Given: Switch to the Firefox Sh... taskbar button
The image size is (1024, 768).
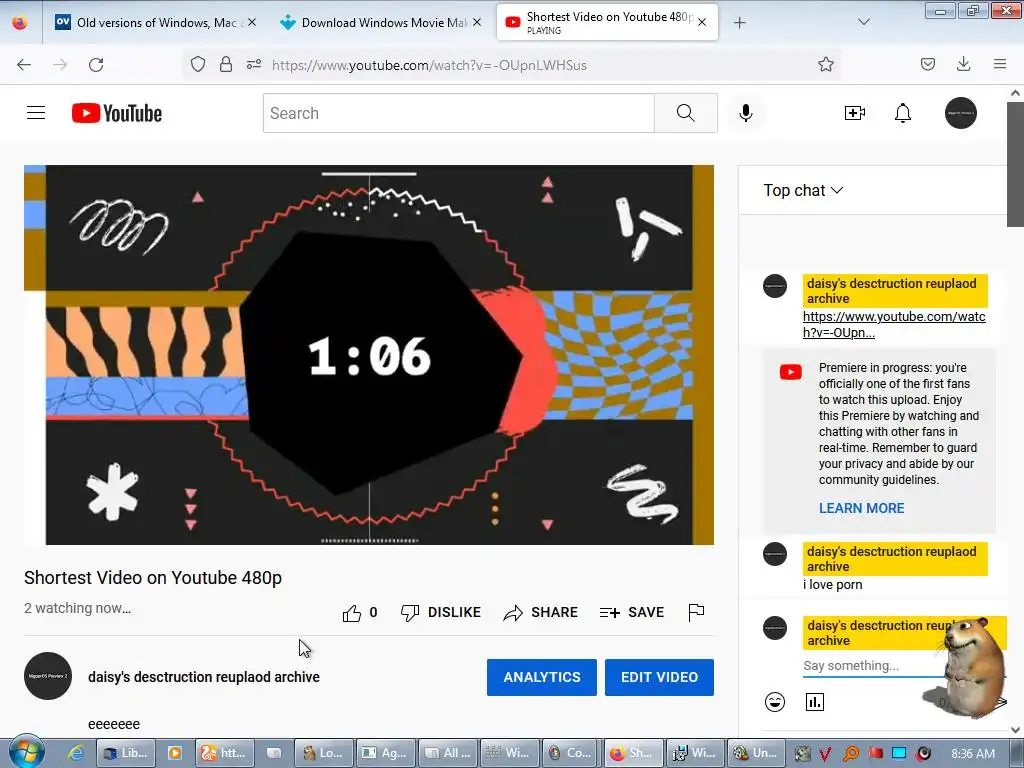Looking at the screenshot, I should (x=633, y=753).
